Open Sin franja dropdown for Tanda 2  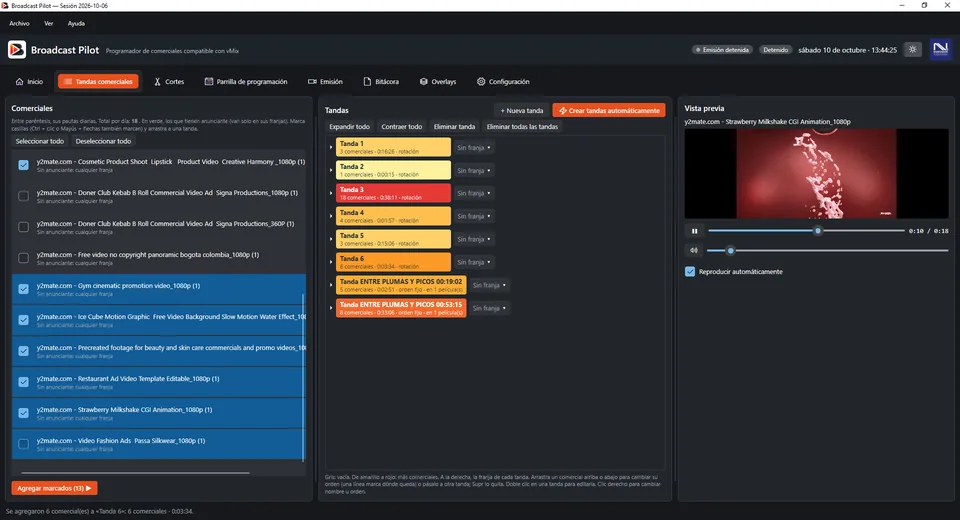tap(474, 170)
